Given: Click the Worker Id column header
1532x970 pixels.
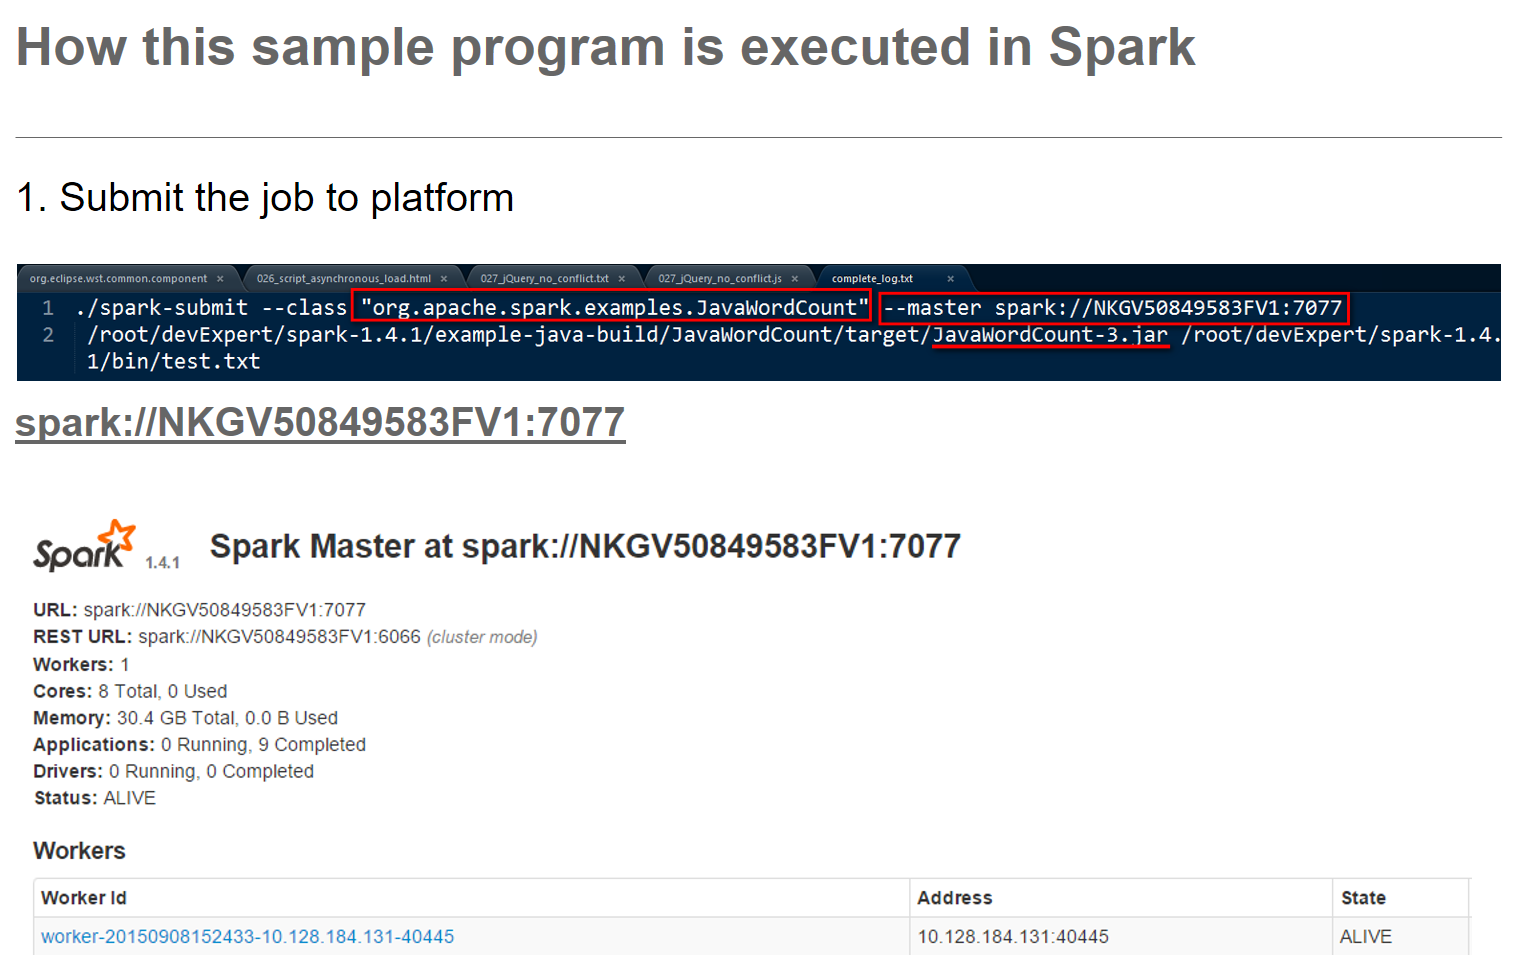Looking at the screenshot, I should pos(84,898).
